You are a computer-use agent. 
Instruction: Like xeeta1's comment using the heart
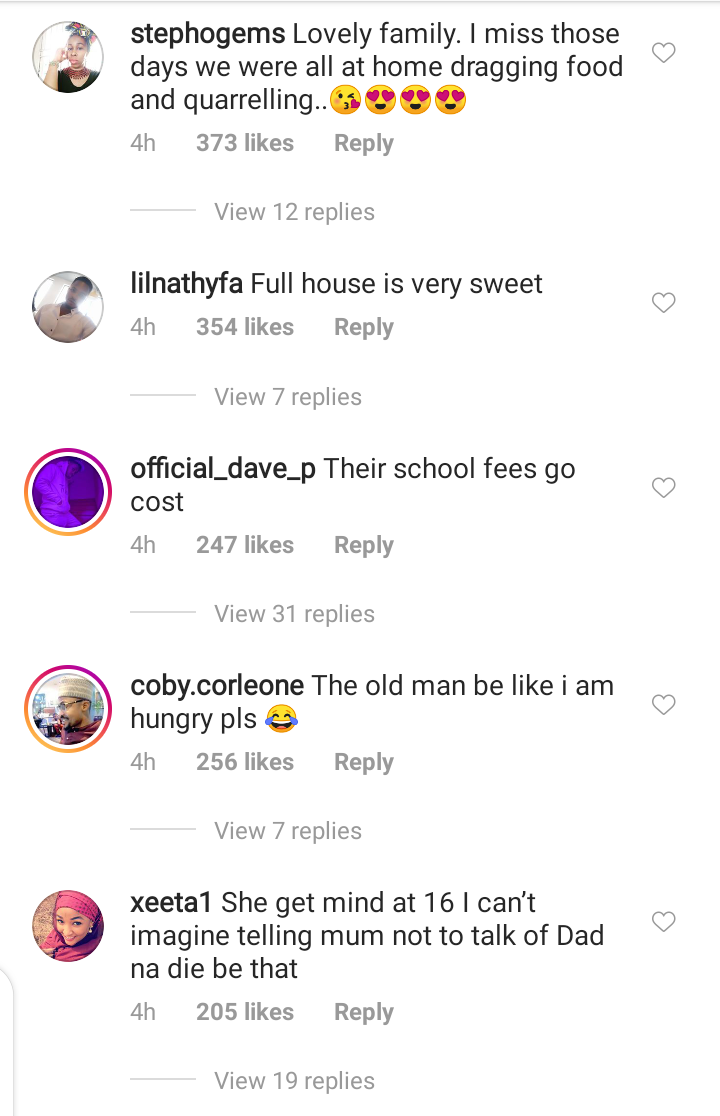pyautogui.click(x=663, y=921)
